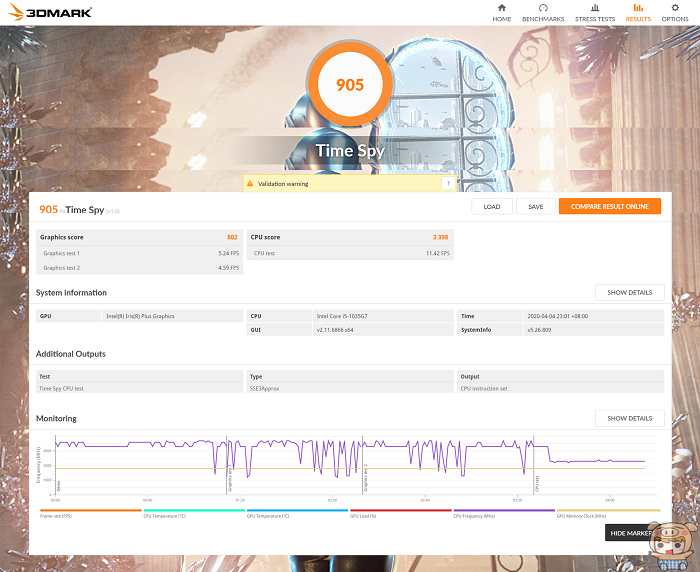Click the 11.42 FPS CPU test result
This screenshot has height=572, width=700.
[438, 253]
